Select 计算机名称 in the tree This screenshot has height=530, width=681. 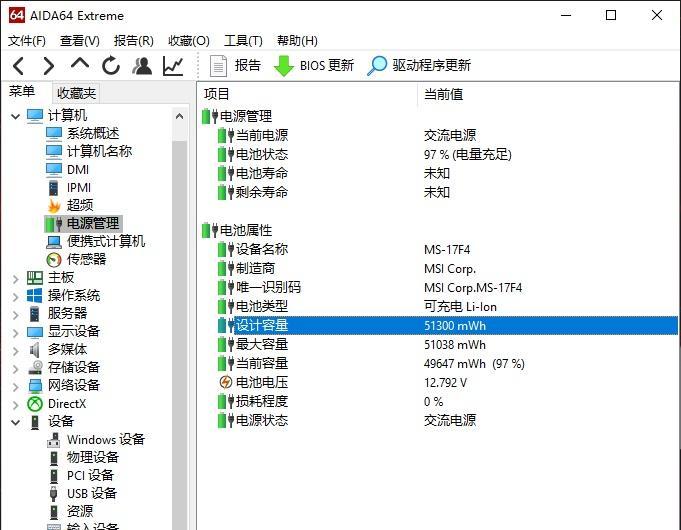click(x=99, y=151)
